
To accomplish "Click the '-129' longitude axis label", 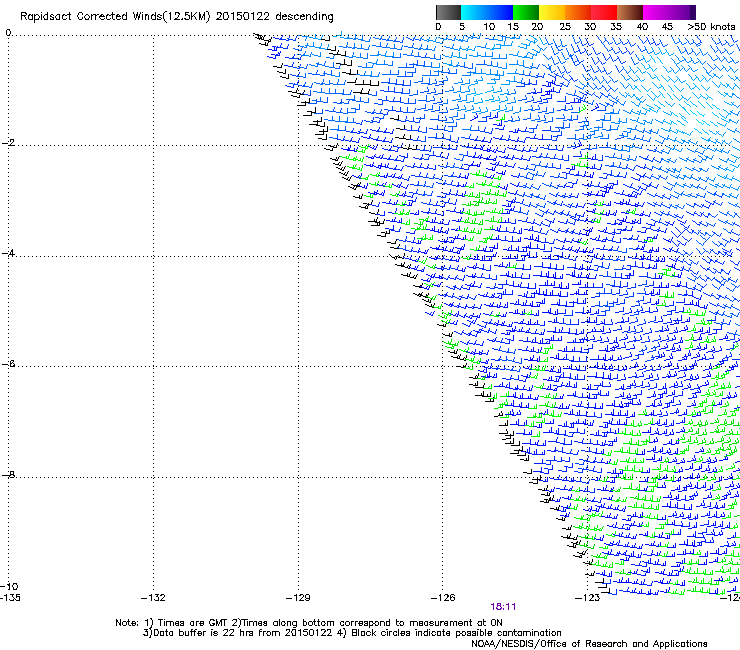I will (x=298, y=598).
